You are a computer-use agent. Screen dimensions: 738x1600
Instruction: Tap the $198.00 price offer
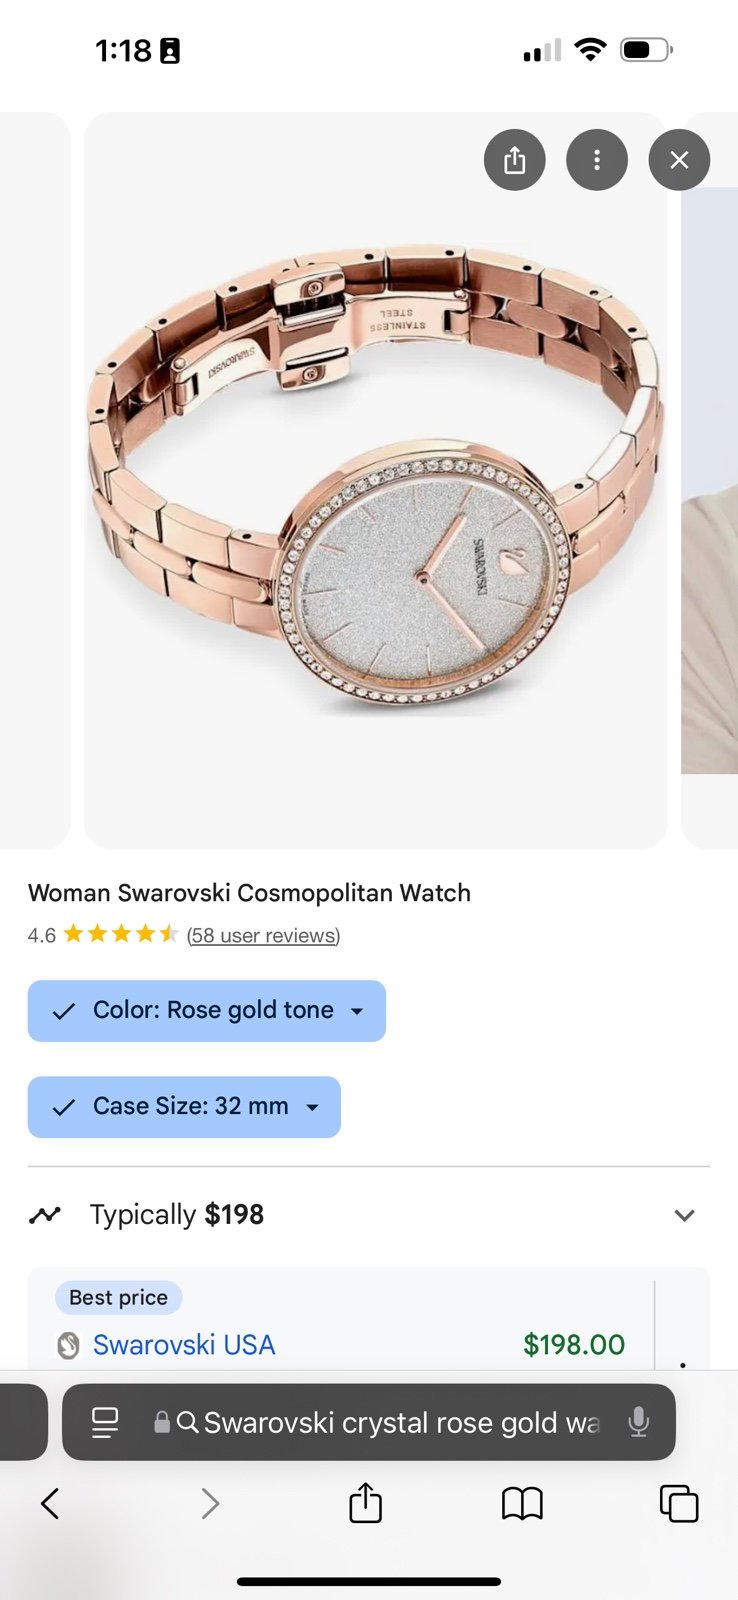pos(574,1345)
